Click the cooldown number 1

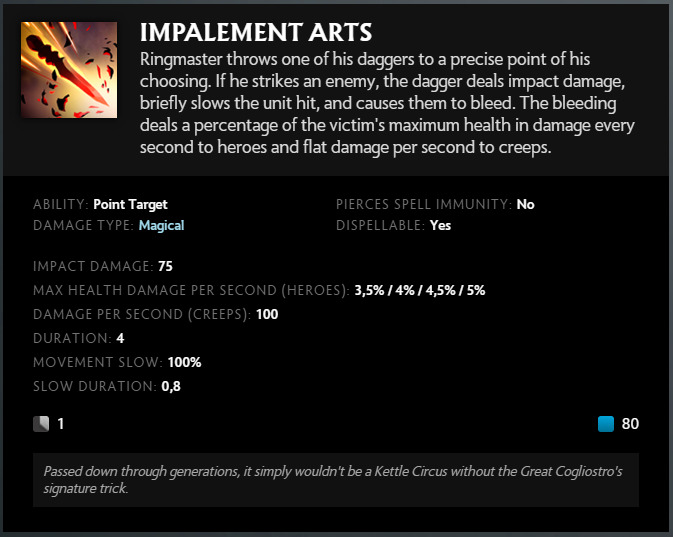pyautogui.click(x=61, y=424)
